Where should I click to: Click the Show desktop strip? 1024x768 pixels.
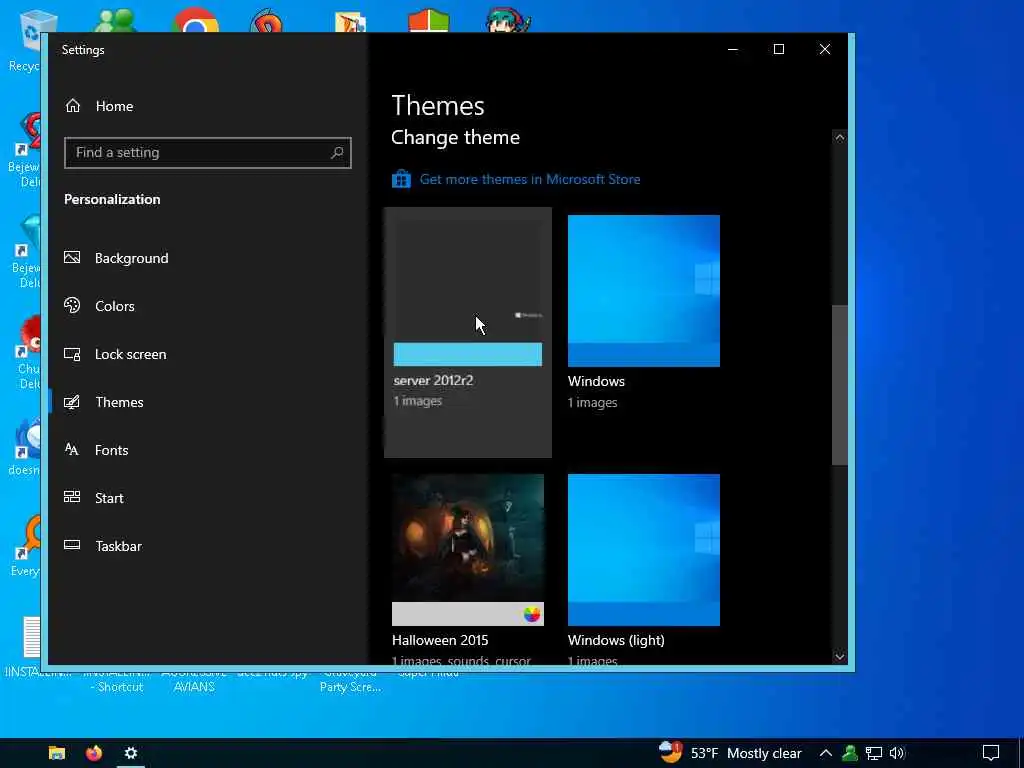point(1021,753)
